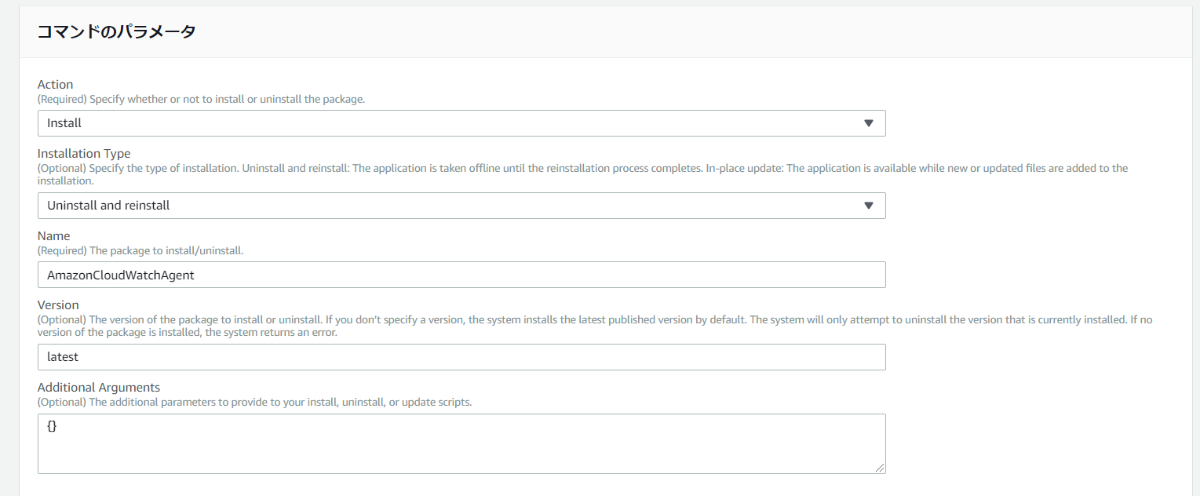Click the コマンドのパラメータ heading
The image size is (1200, 496).
[116, 32]
